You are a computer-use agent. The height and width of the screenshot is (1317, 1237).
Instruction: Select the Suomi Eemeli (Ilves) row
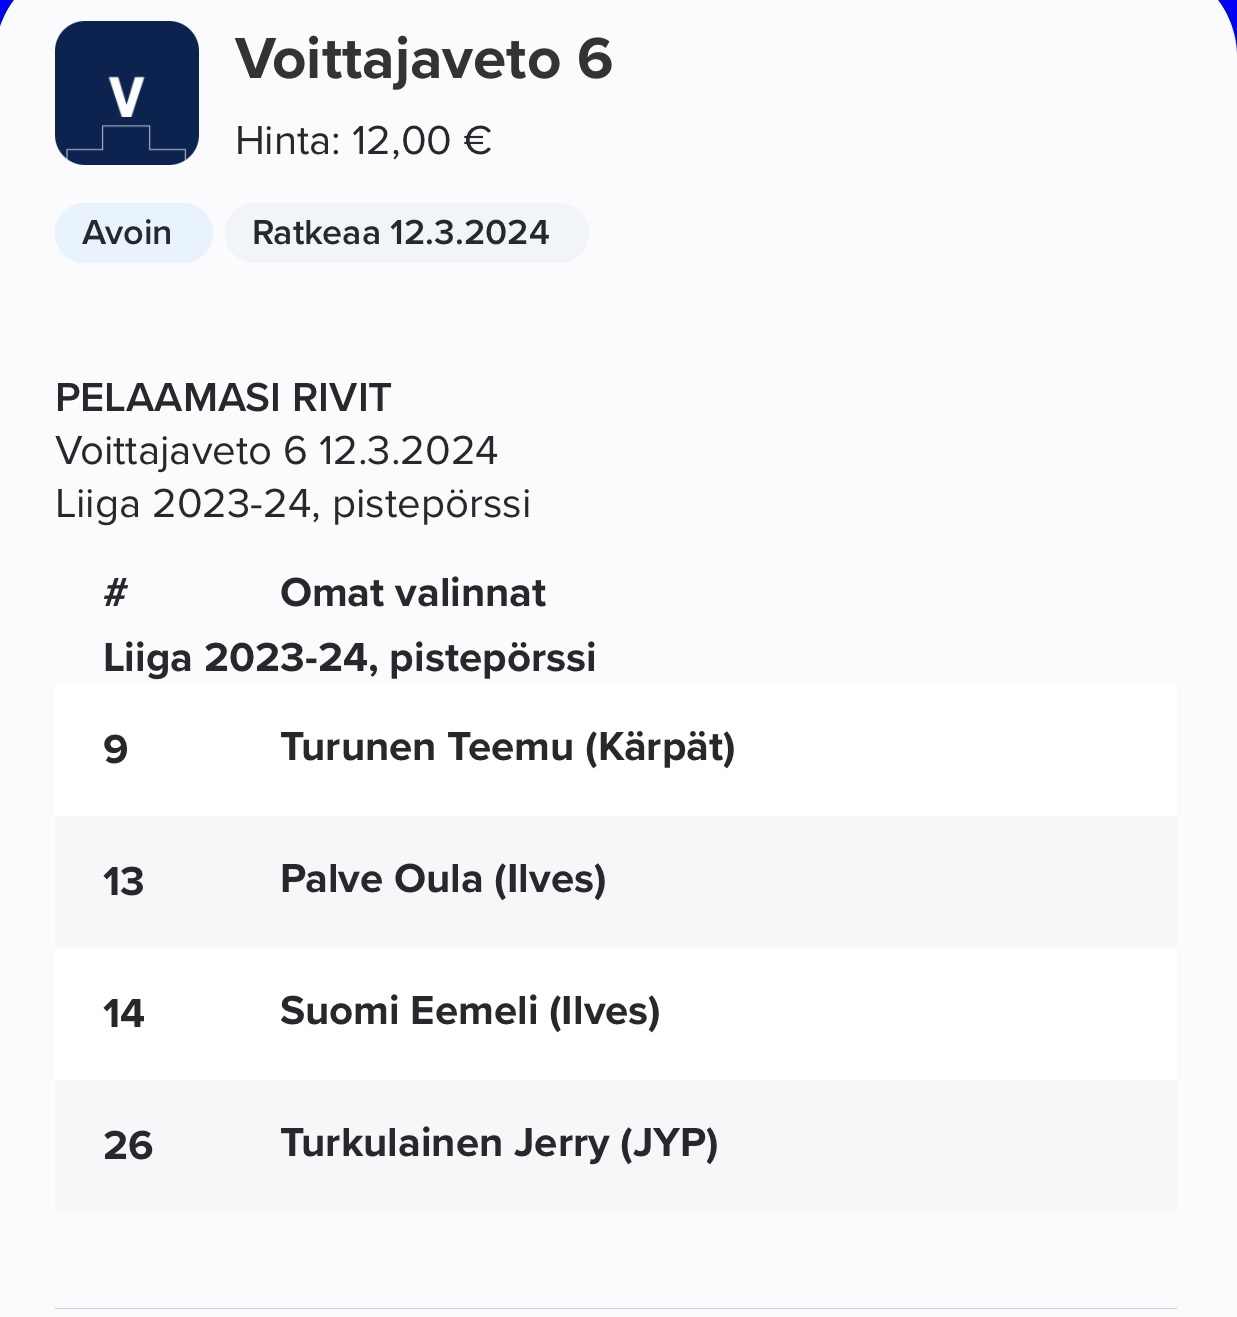pos(616,1013)
